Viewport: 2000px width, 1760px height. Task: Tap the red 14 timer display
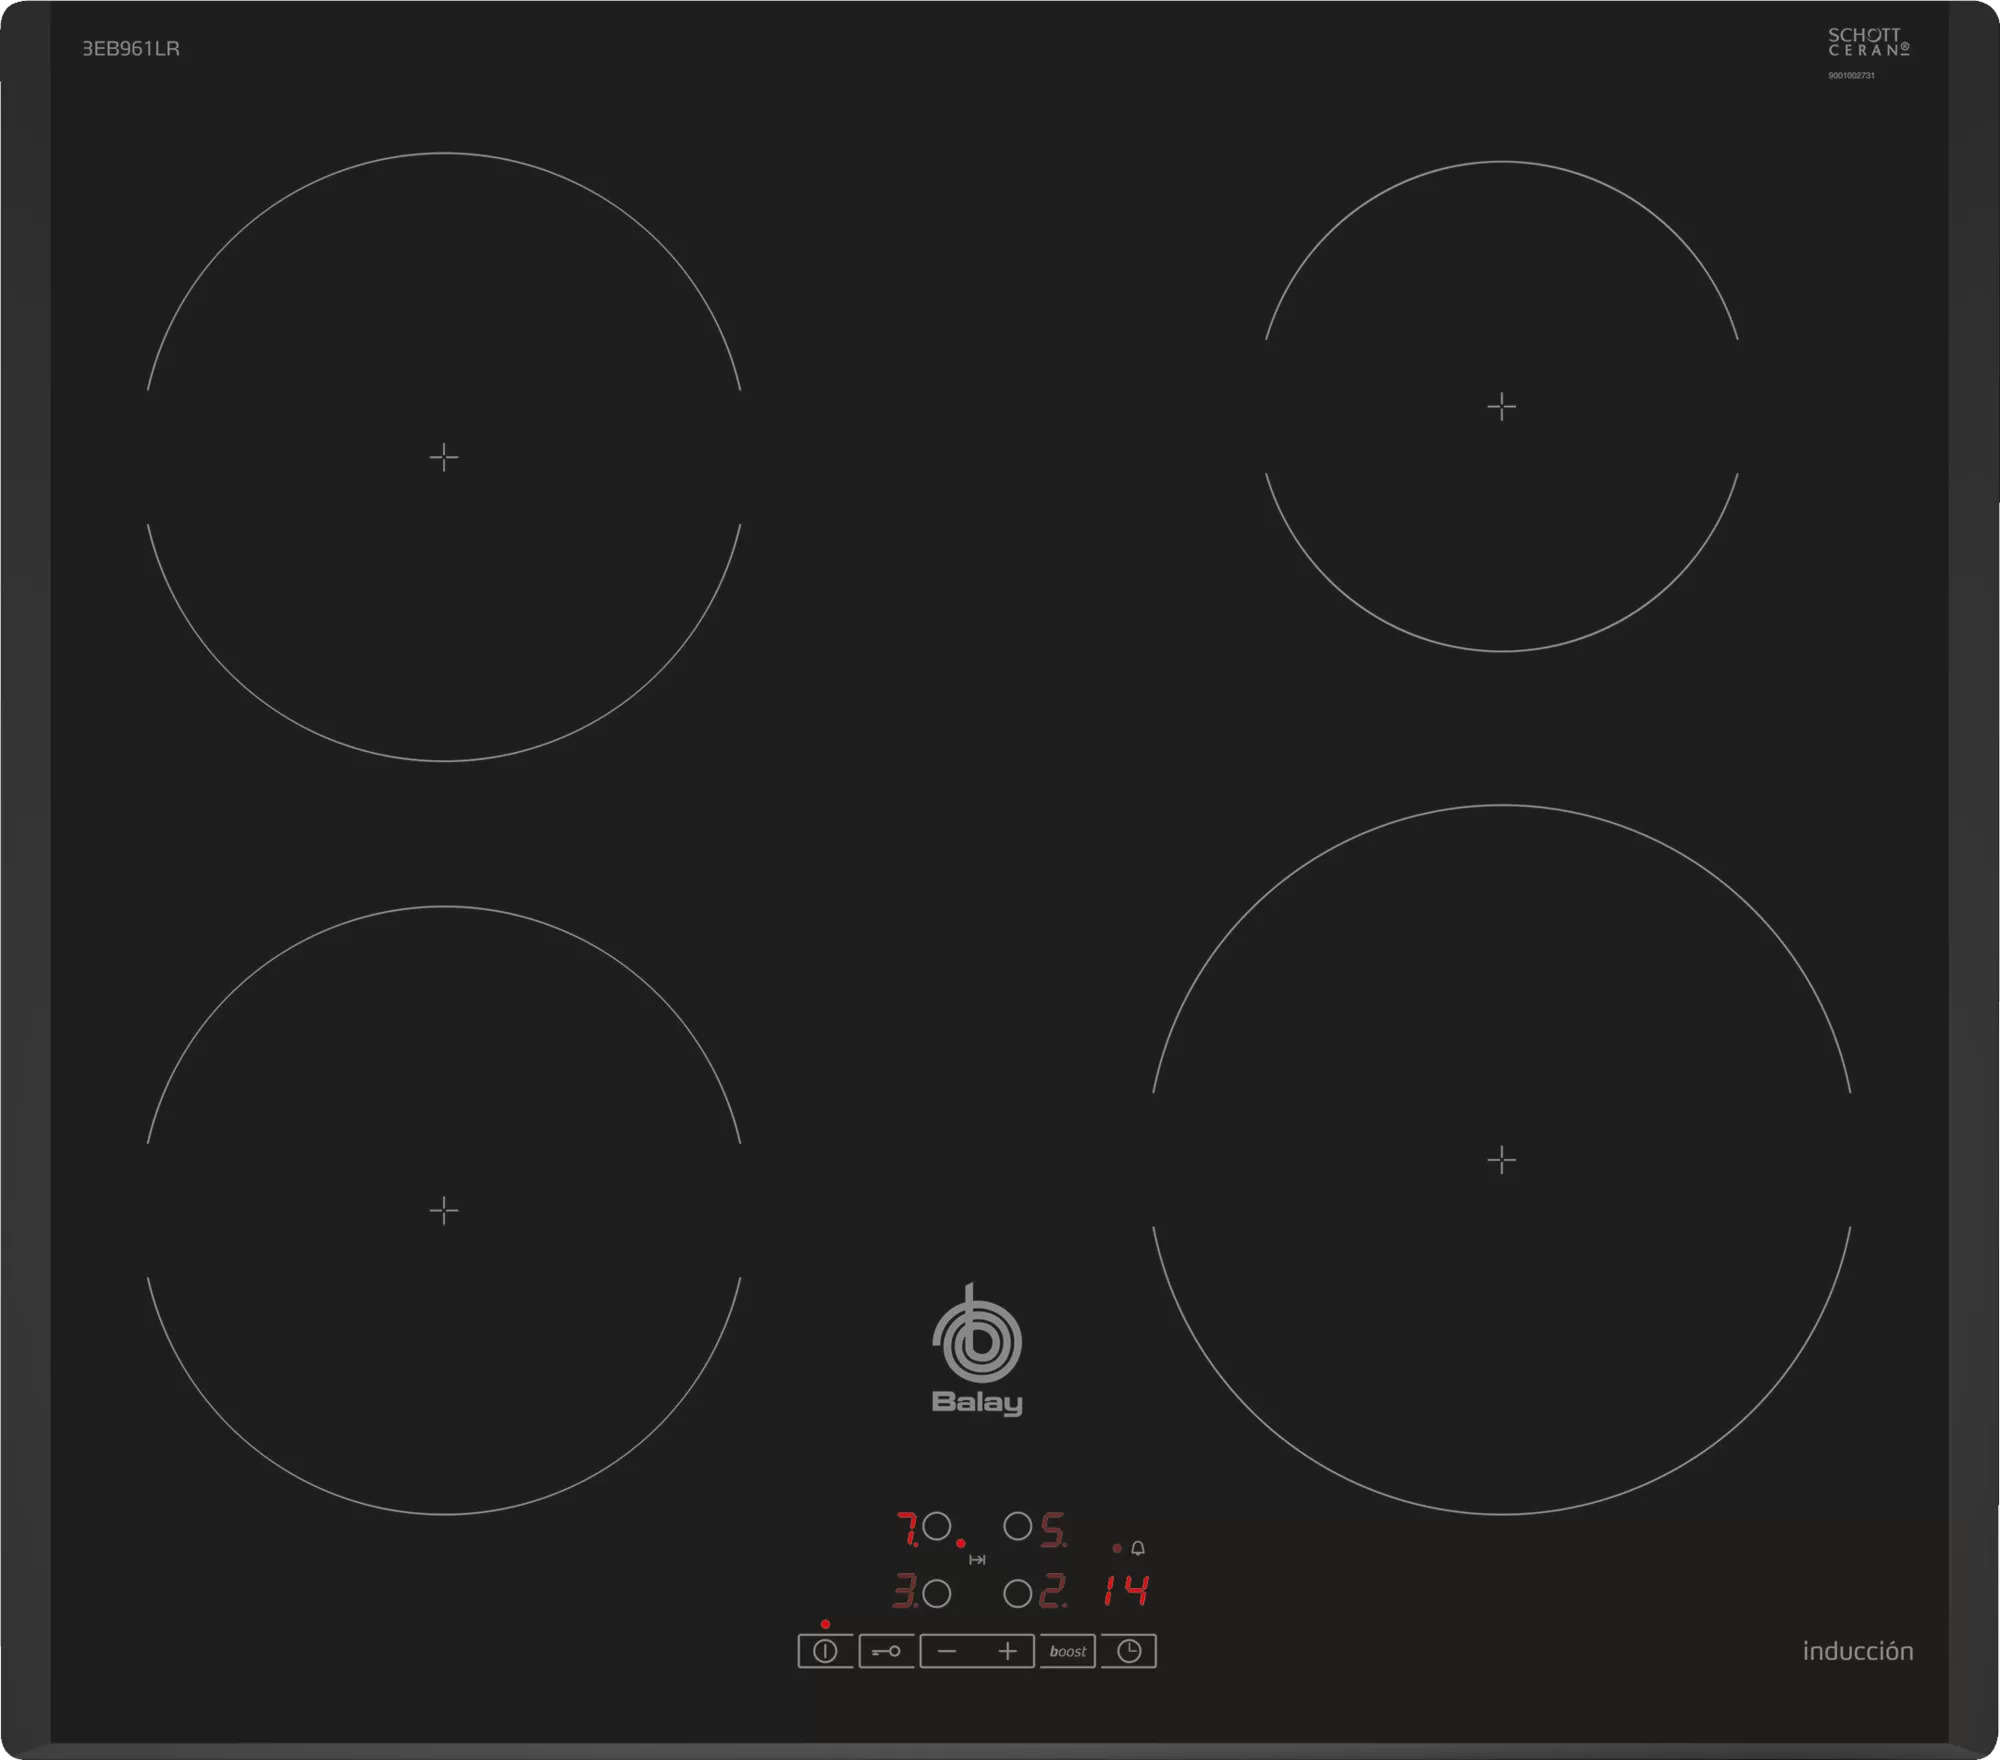point(1126,1590)
